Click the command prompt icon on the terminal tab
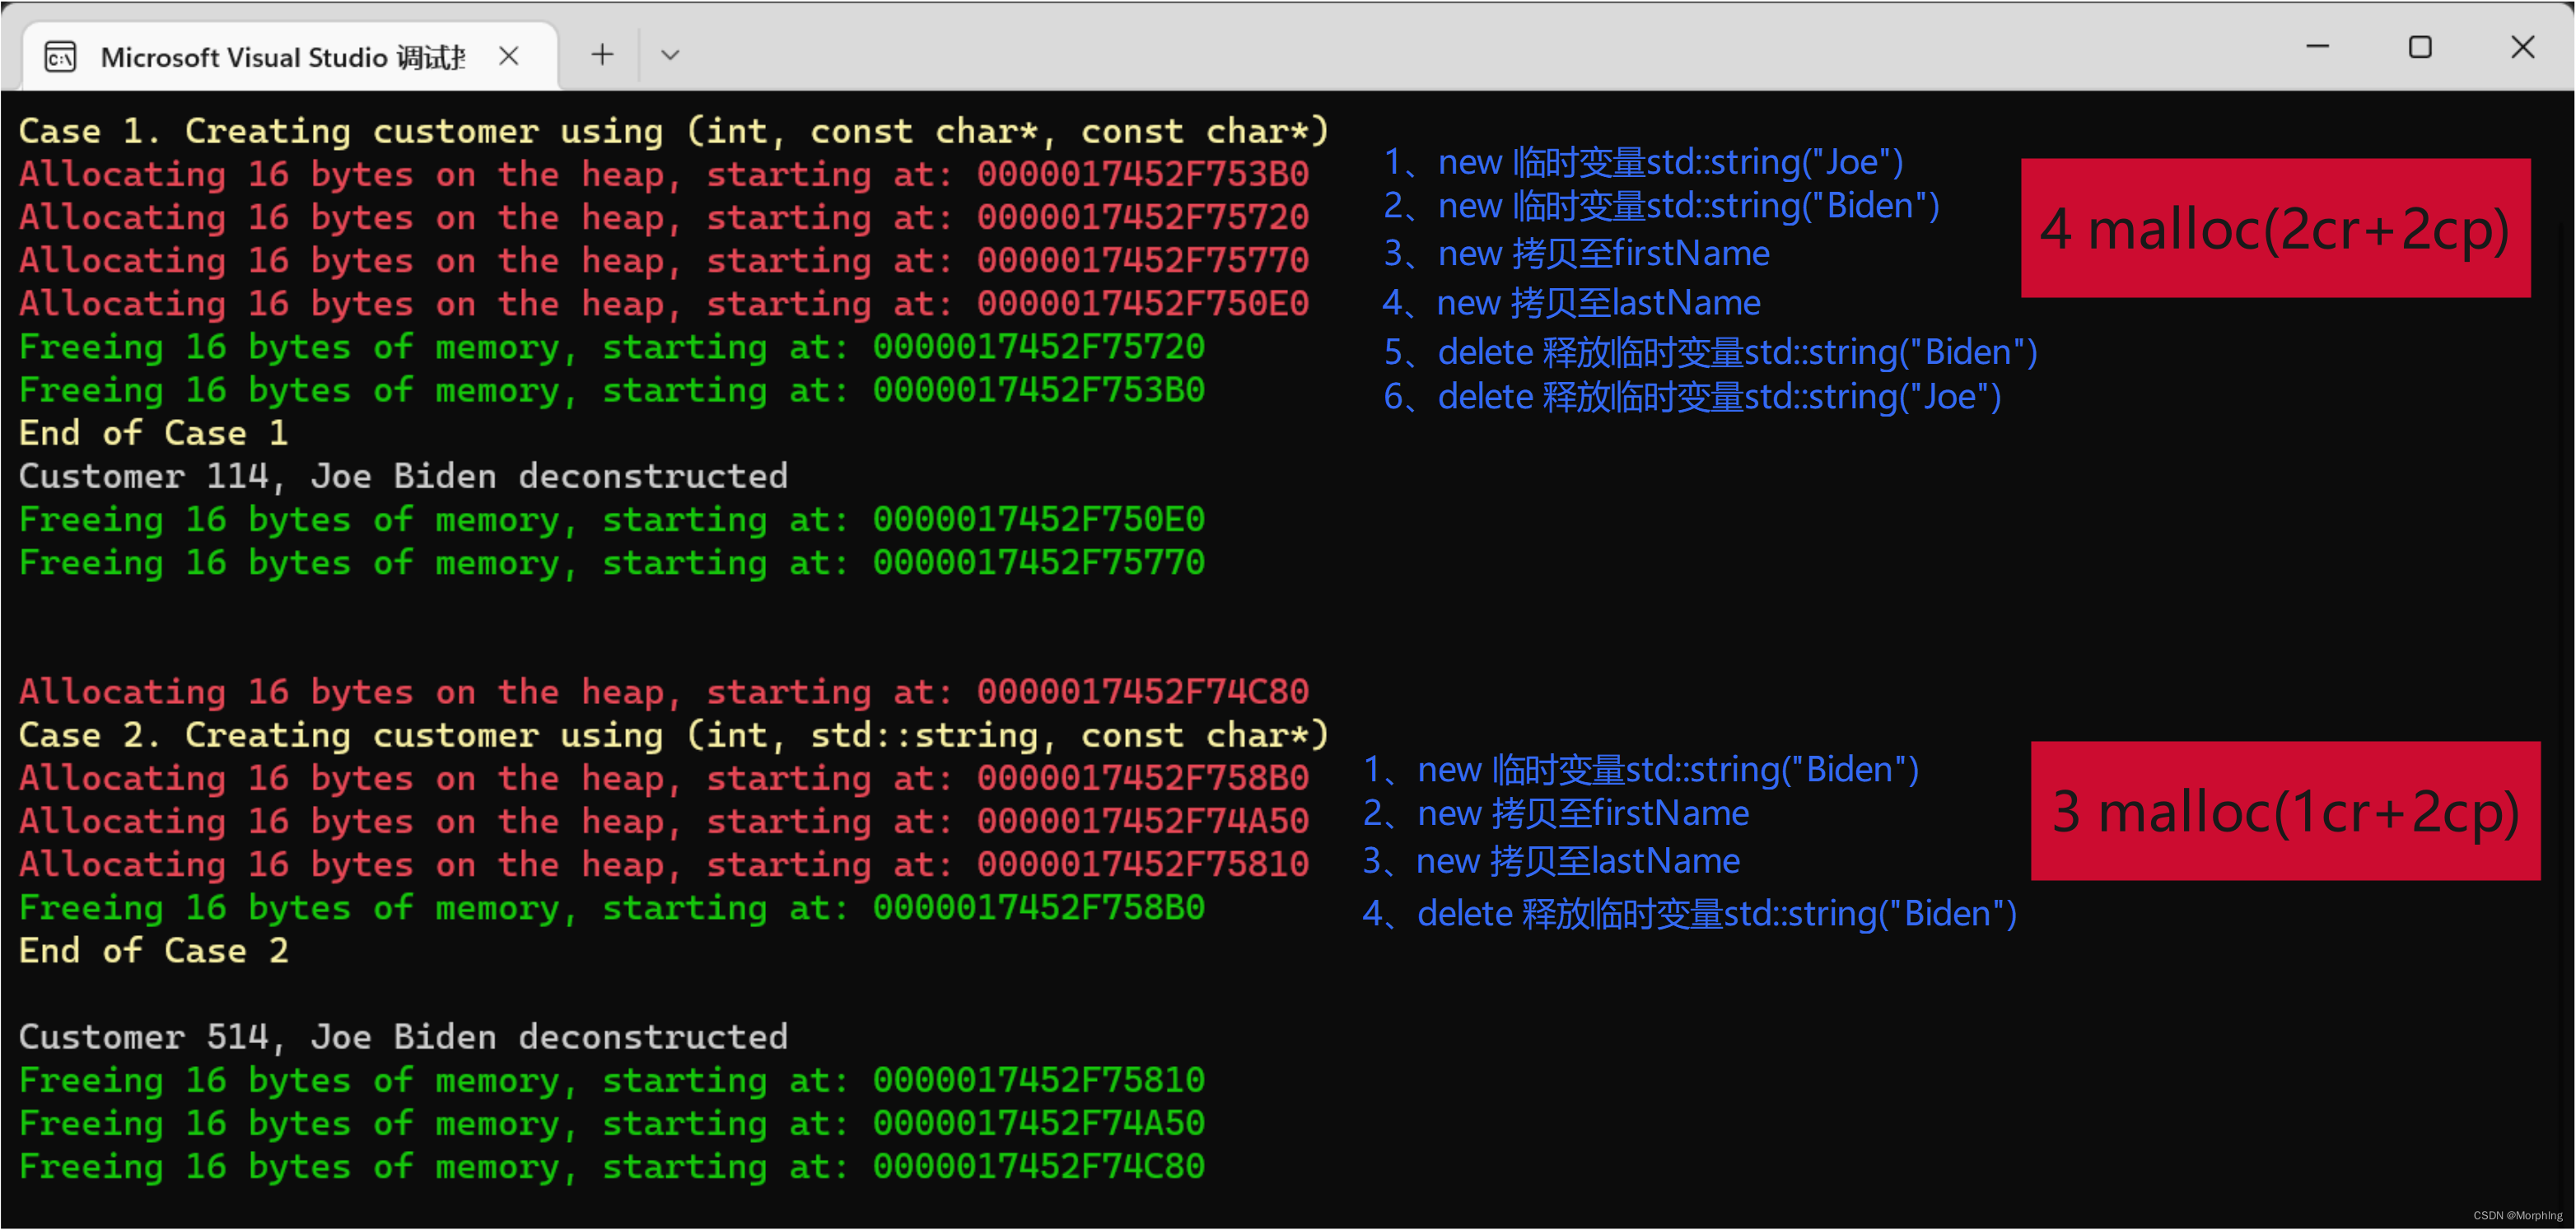Viewport: 2576px width, 1230px height. [60, 56]
